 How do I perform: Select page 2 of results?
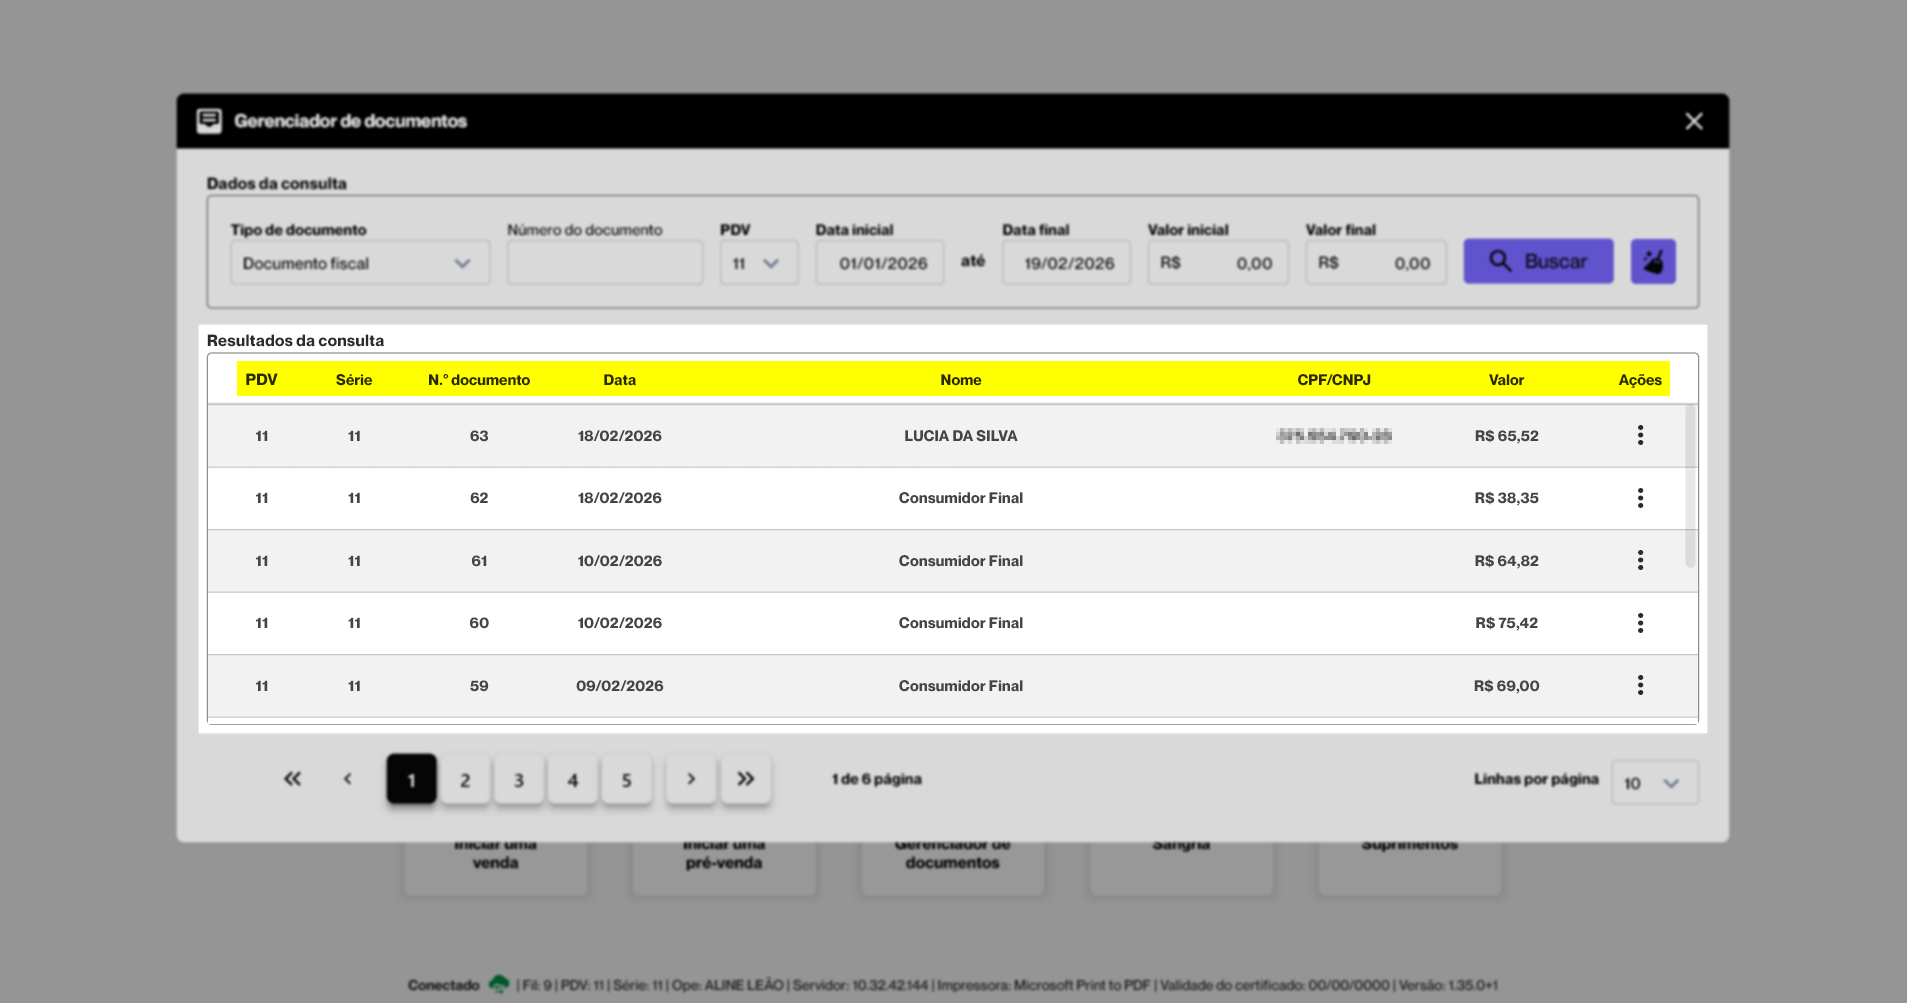[x=465, y=780]
